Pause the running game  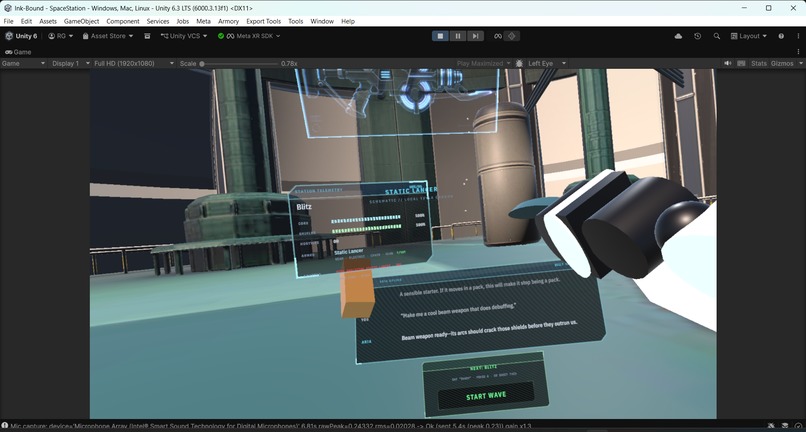coord(457,36)
